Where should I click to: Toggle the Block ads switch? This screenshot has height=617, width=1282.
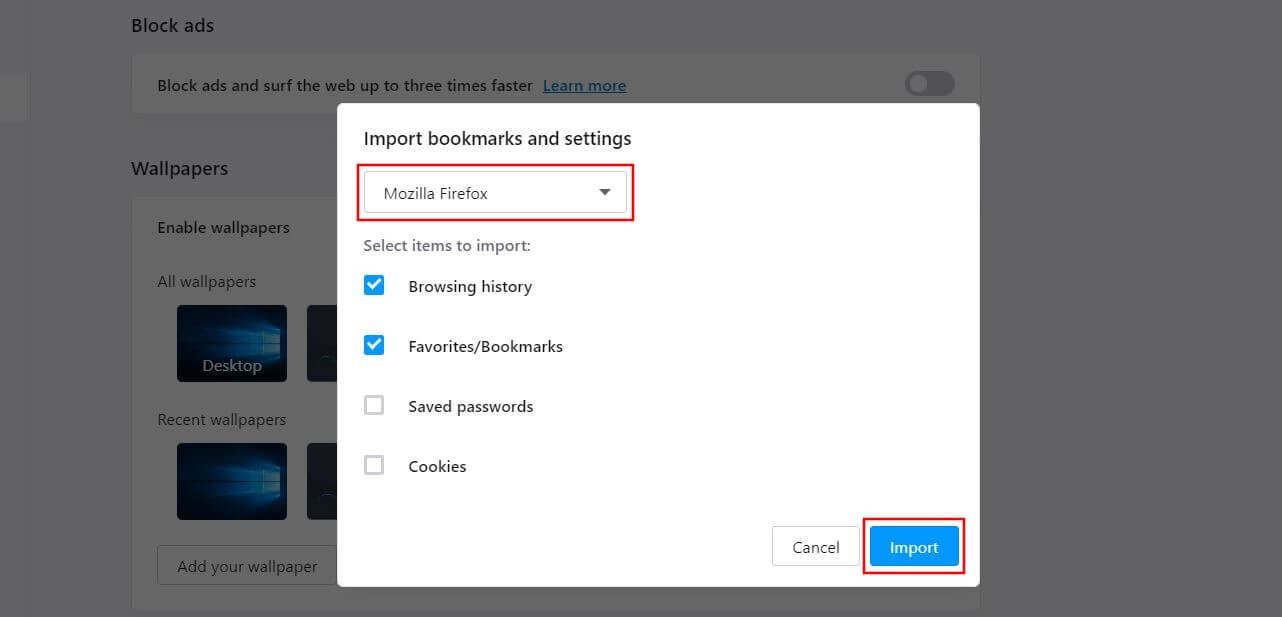929,85
